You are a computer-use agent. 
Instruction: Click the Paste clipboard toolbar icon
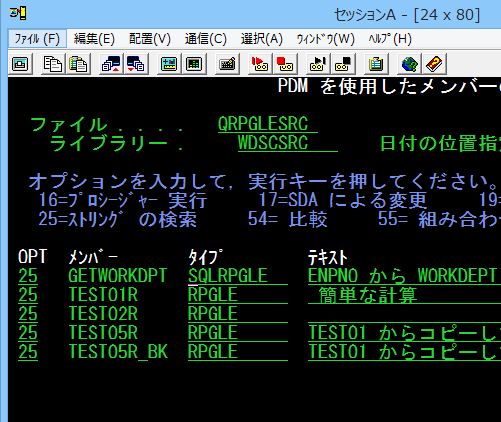point(78,63)
